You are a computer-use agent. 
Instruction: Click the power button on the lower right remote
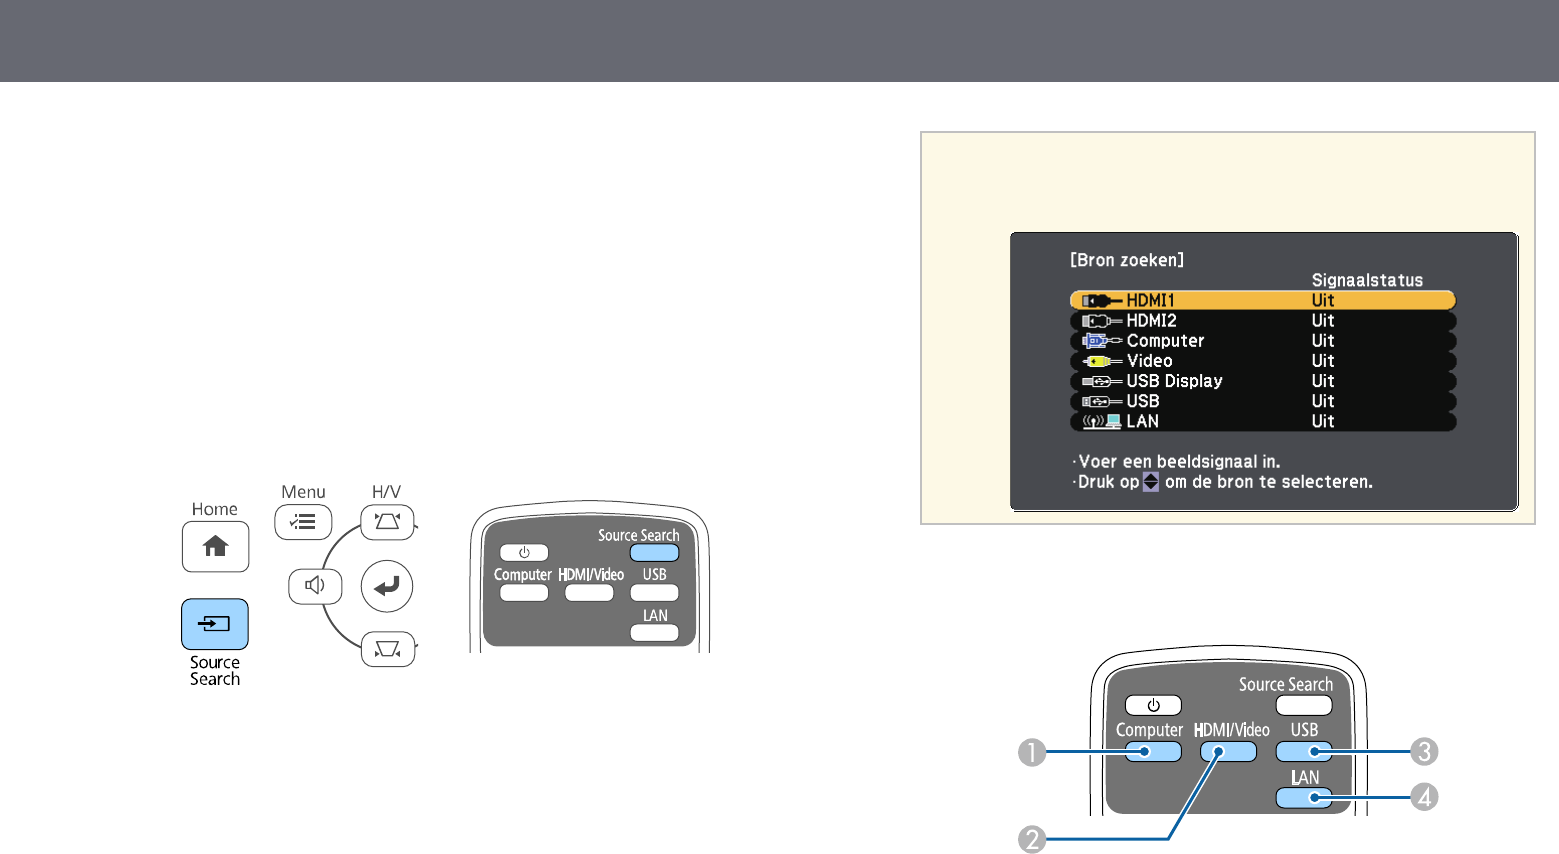tap(1153, 705)
